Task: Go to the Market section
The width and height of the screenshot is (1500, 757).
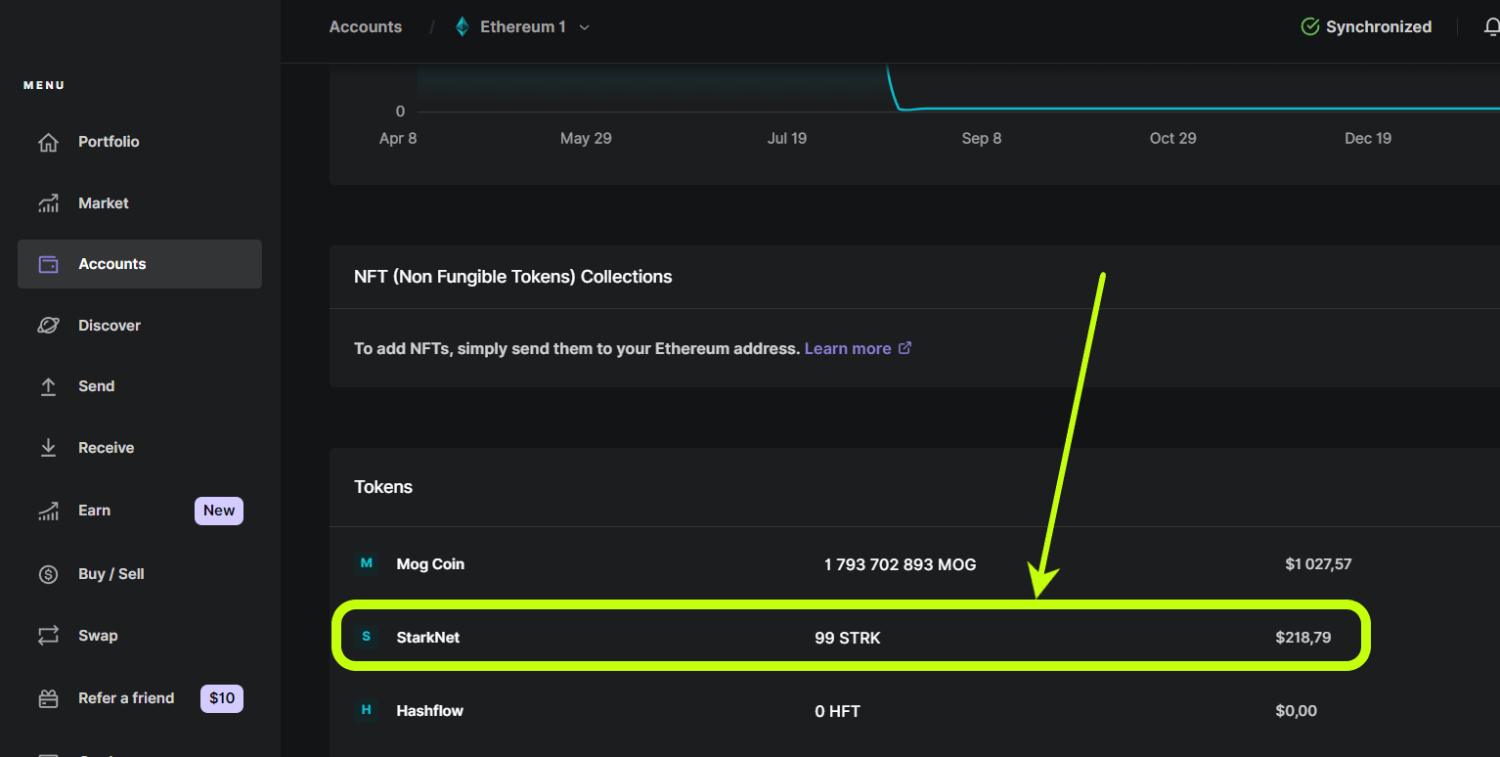Action: click(140, 203)
